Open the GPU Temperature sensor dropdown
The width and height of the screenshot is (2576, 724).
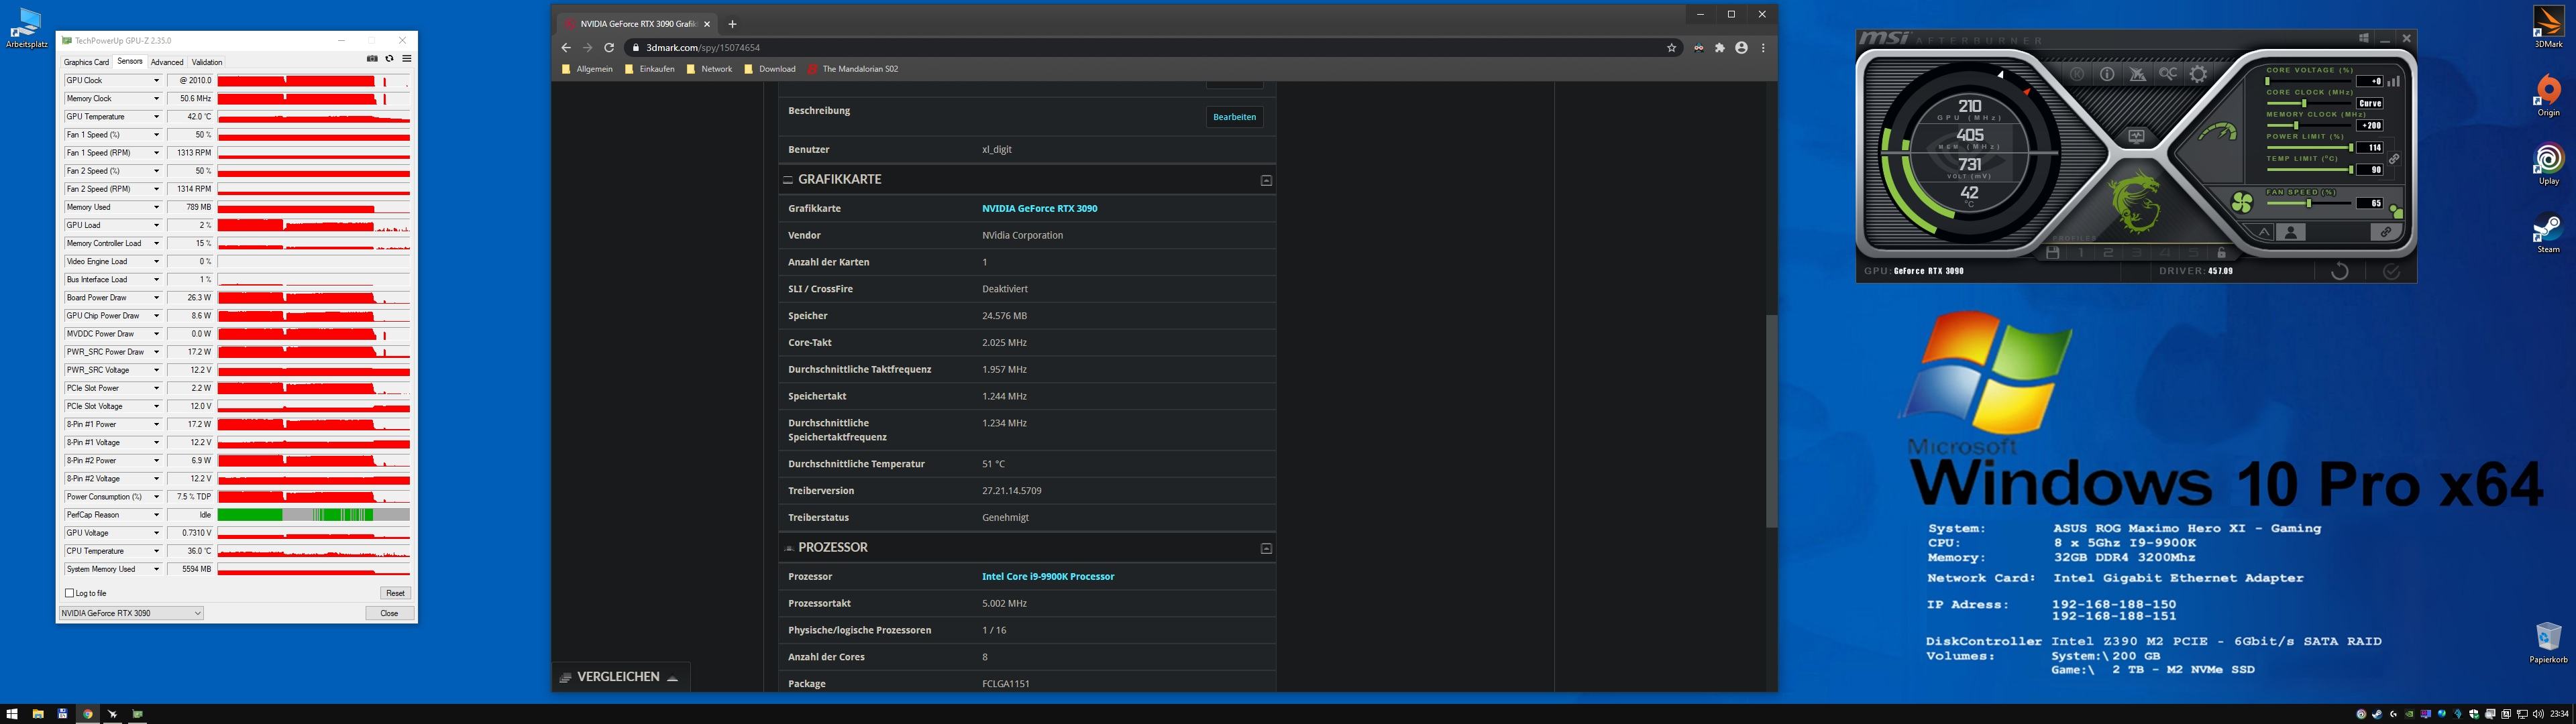click(x=156, y=117)
